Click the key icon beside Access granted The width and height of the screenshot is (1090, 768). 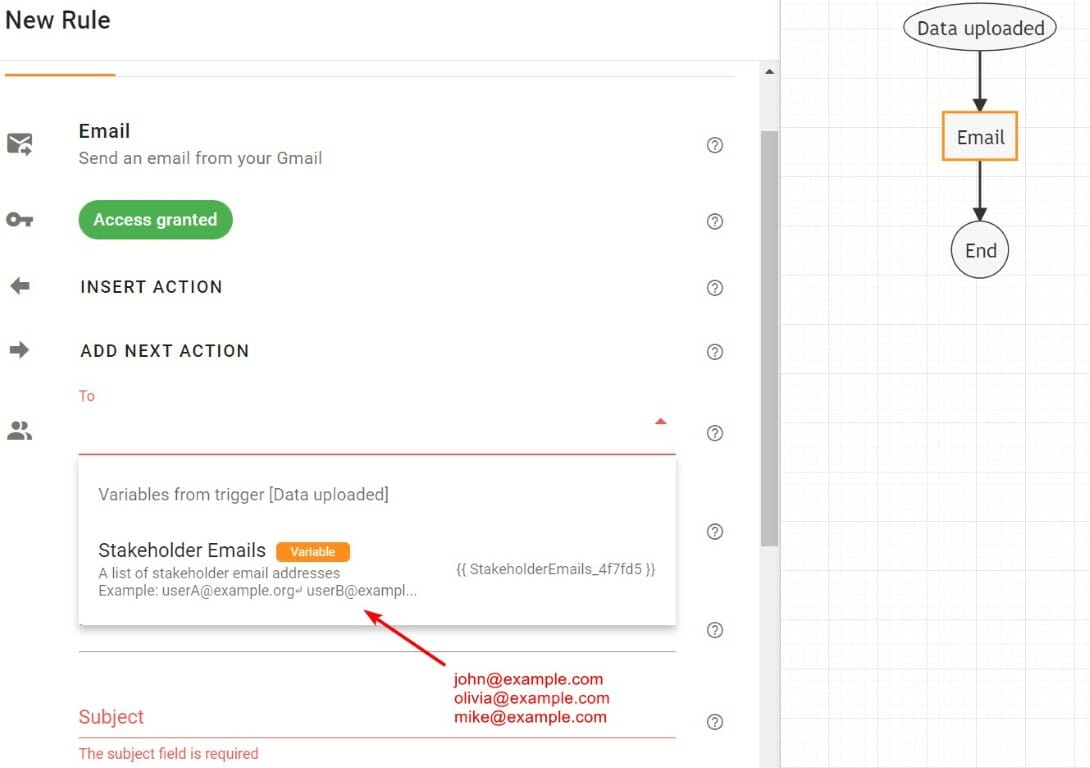[x=20, y=219]
